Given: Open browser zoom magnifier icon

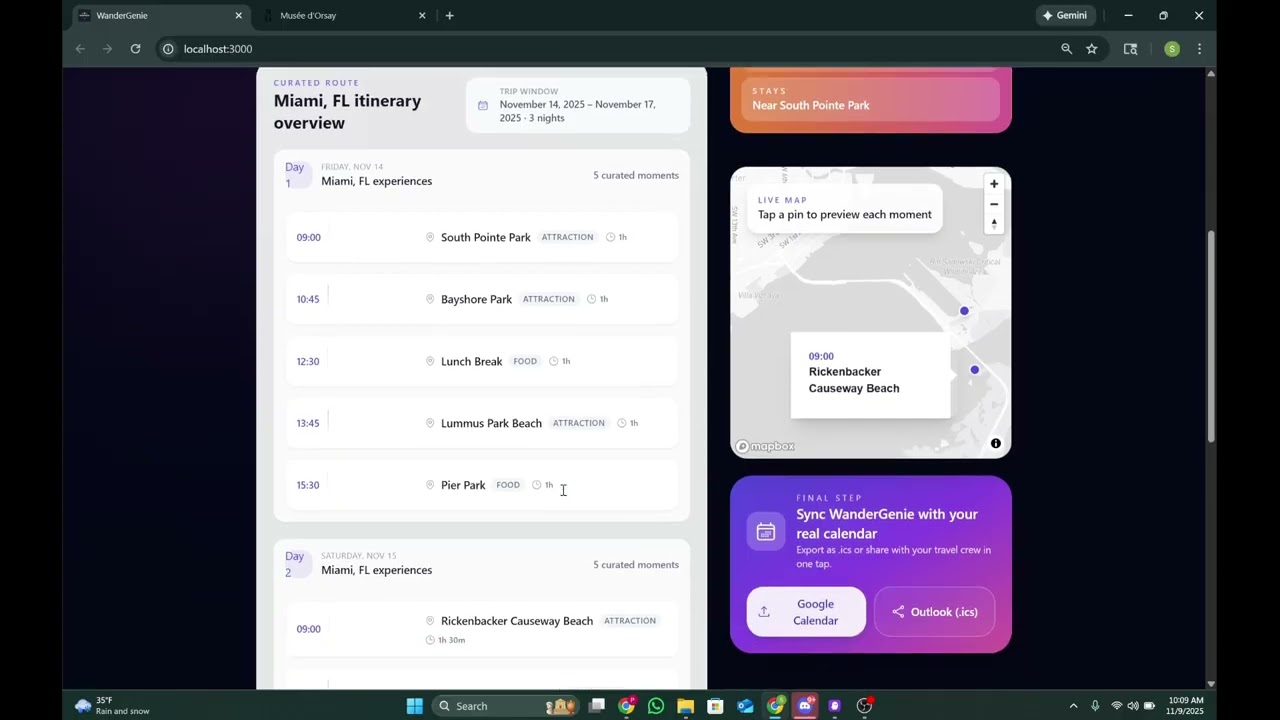Looking at the screenshot, I should [1066, 49].
